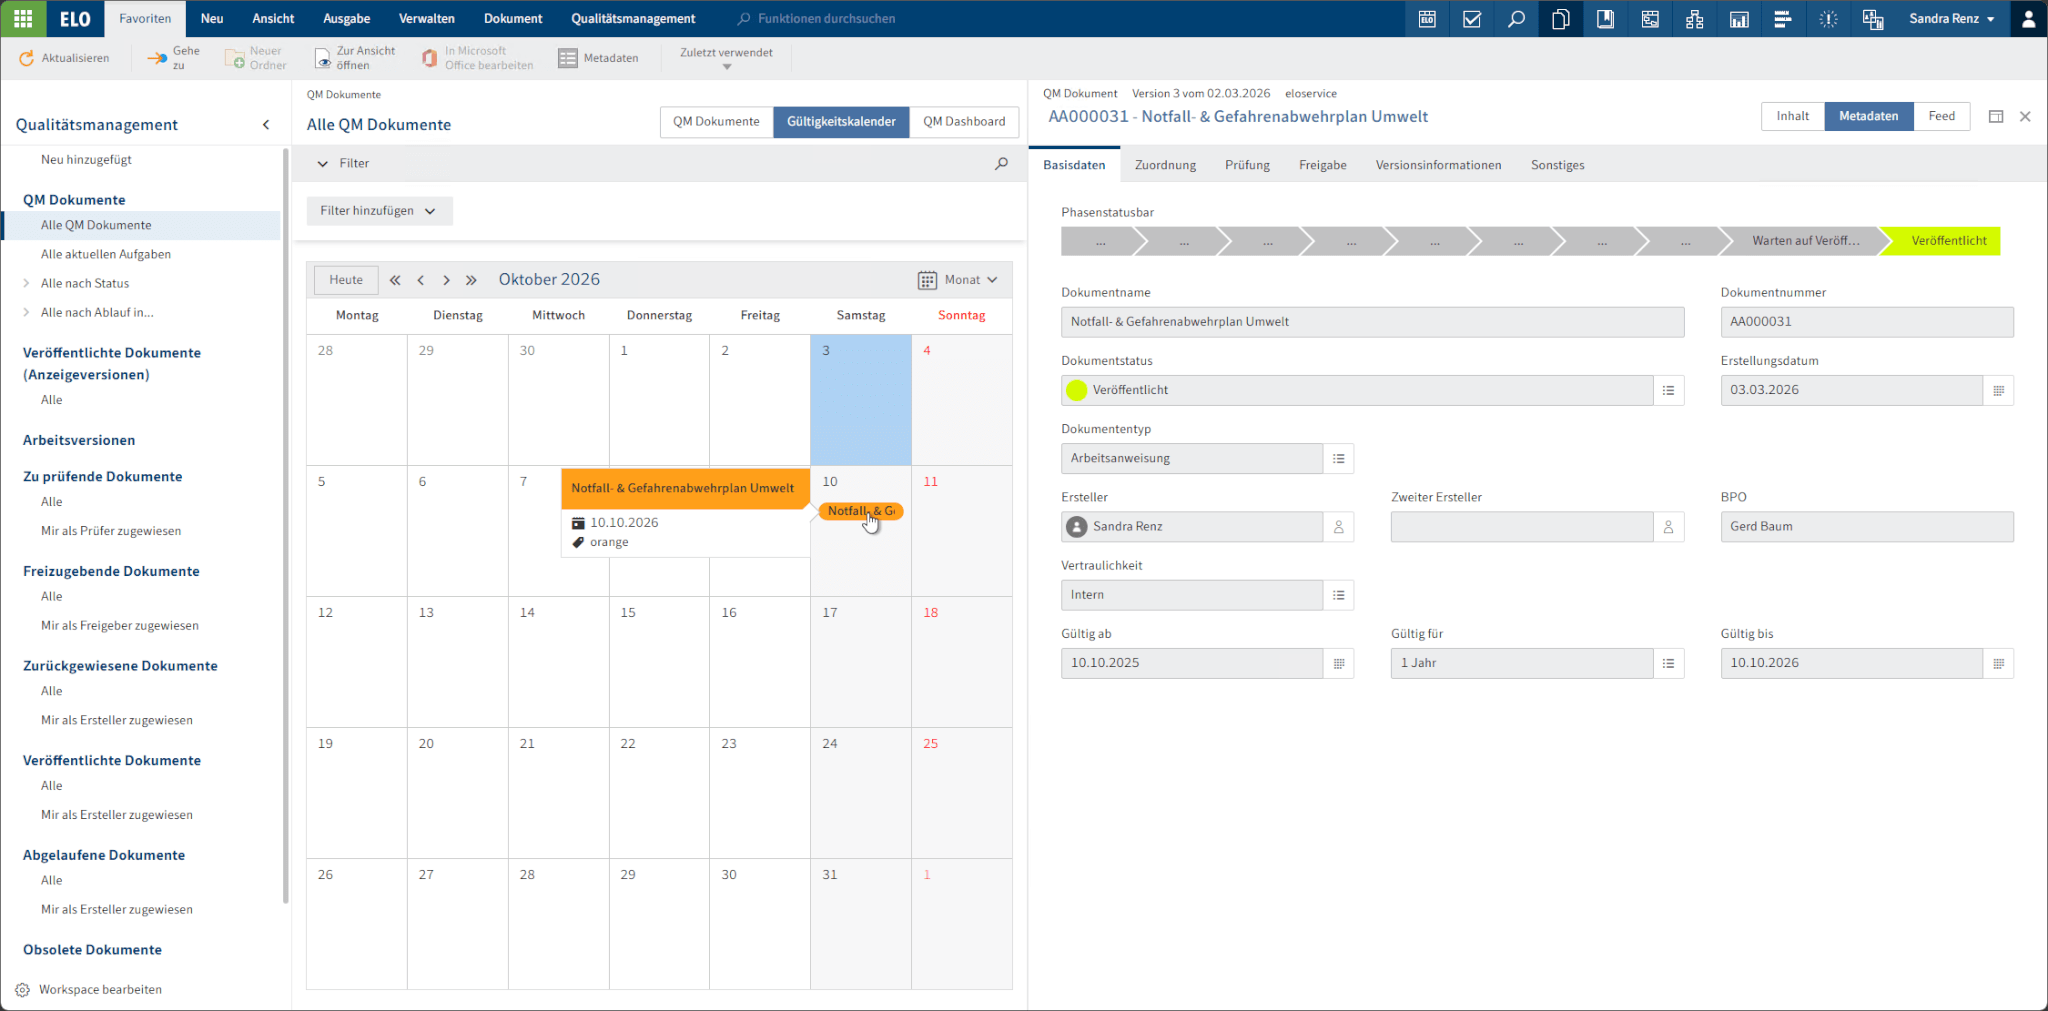This screenshot has height=1011, width=2048.
Task: Click the Heute button in calendar
Action: coord(346,281)
